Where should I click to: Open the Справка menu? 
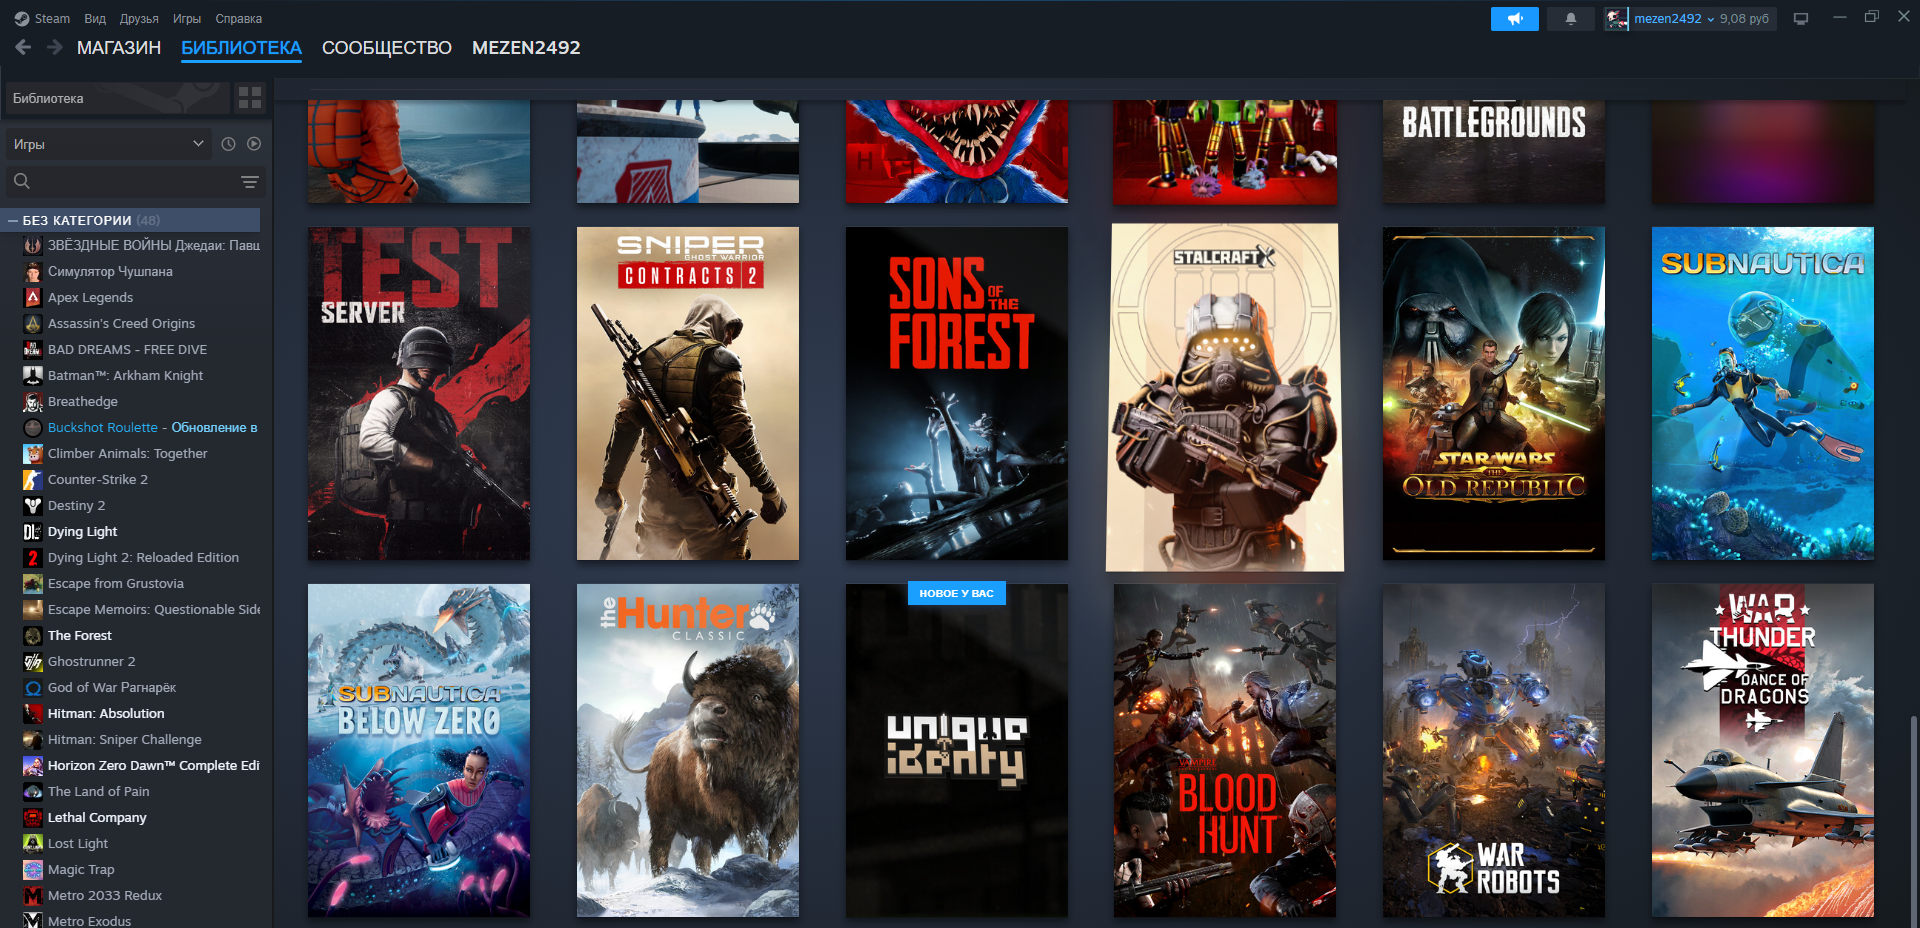click(x=239, y=18)
